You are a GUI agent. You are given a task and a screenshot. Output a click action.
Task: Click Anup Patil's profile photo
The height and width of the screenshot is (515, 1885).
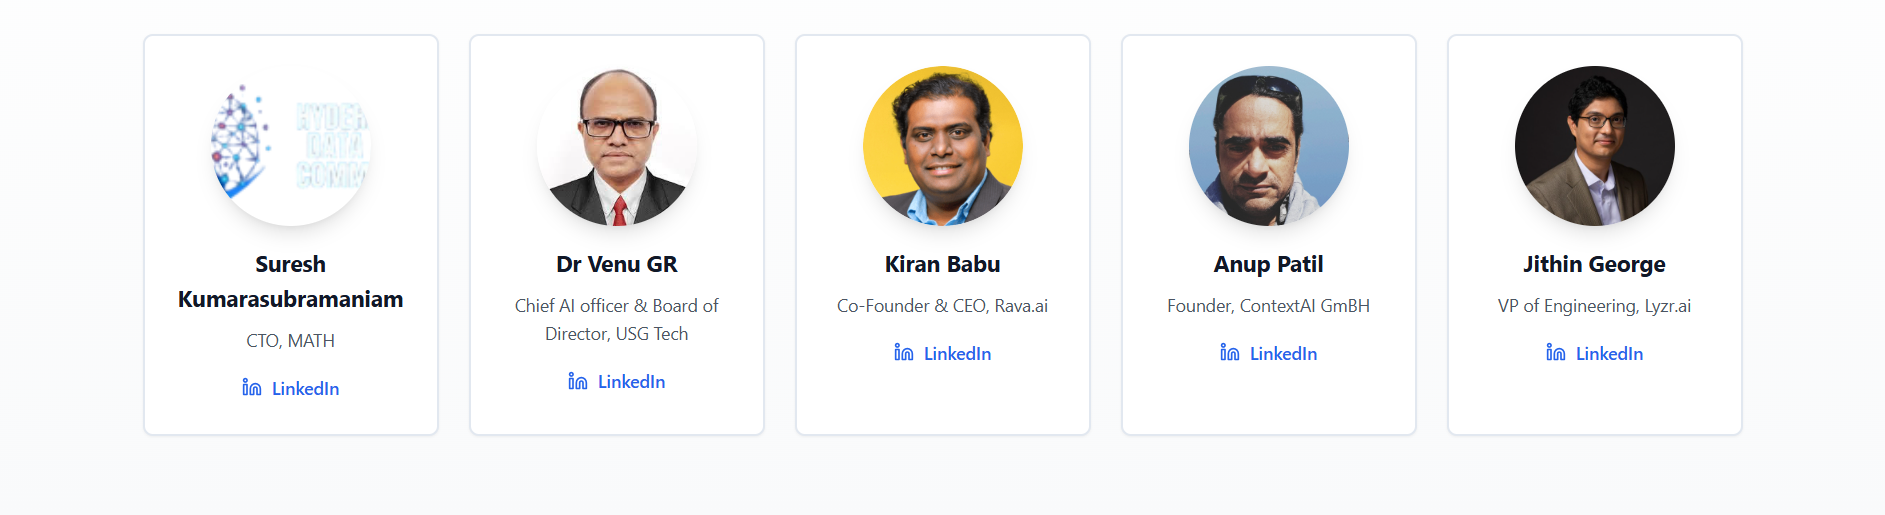click(1269, 146)
